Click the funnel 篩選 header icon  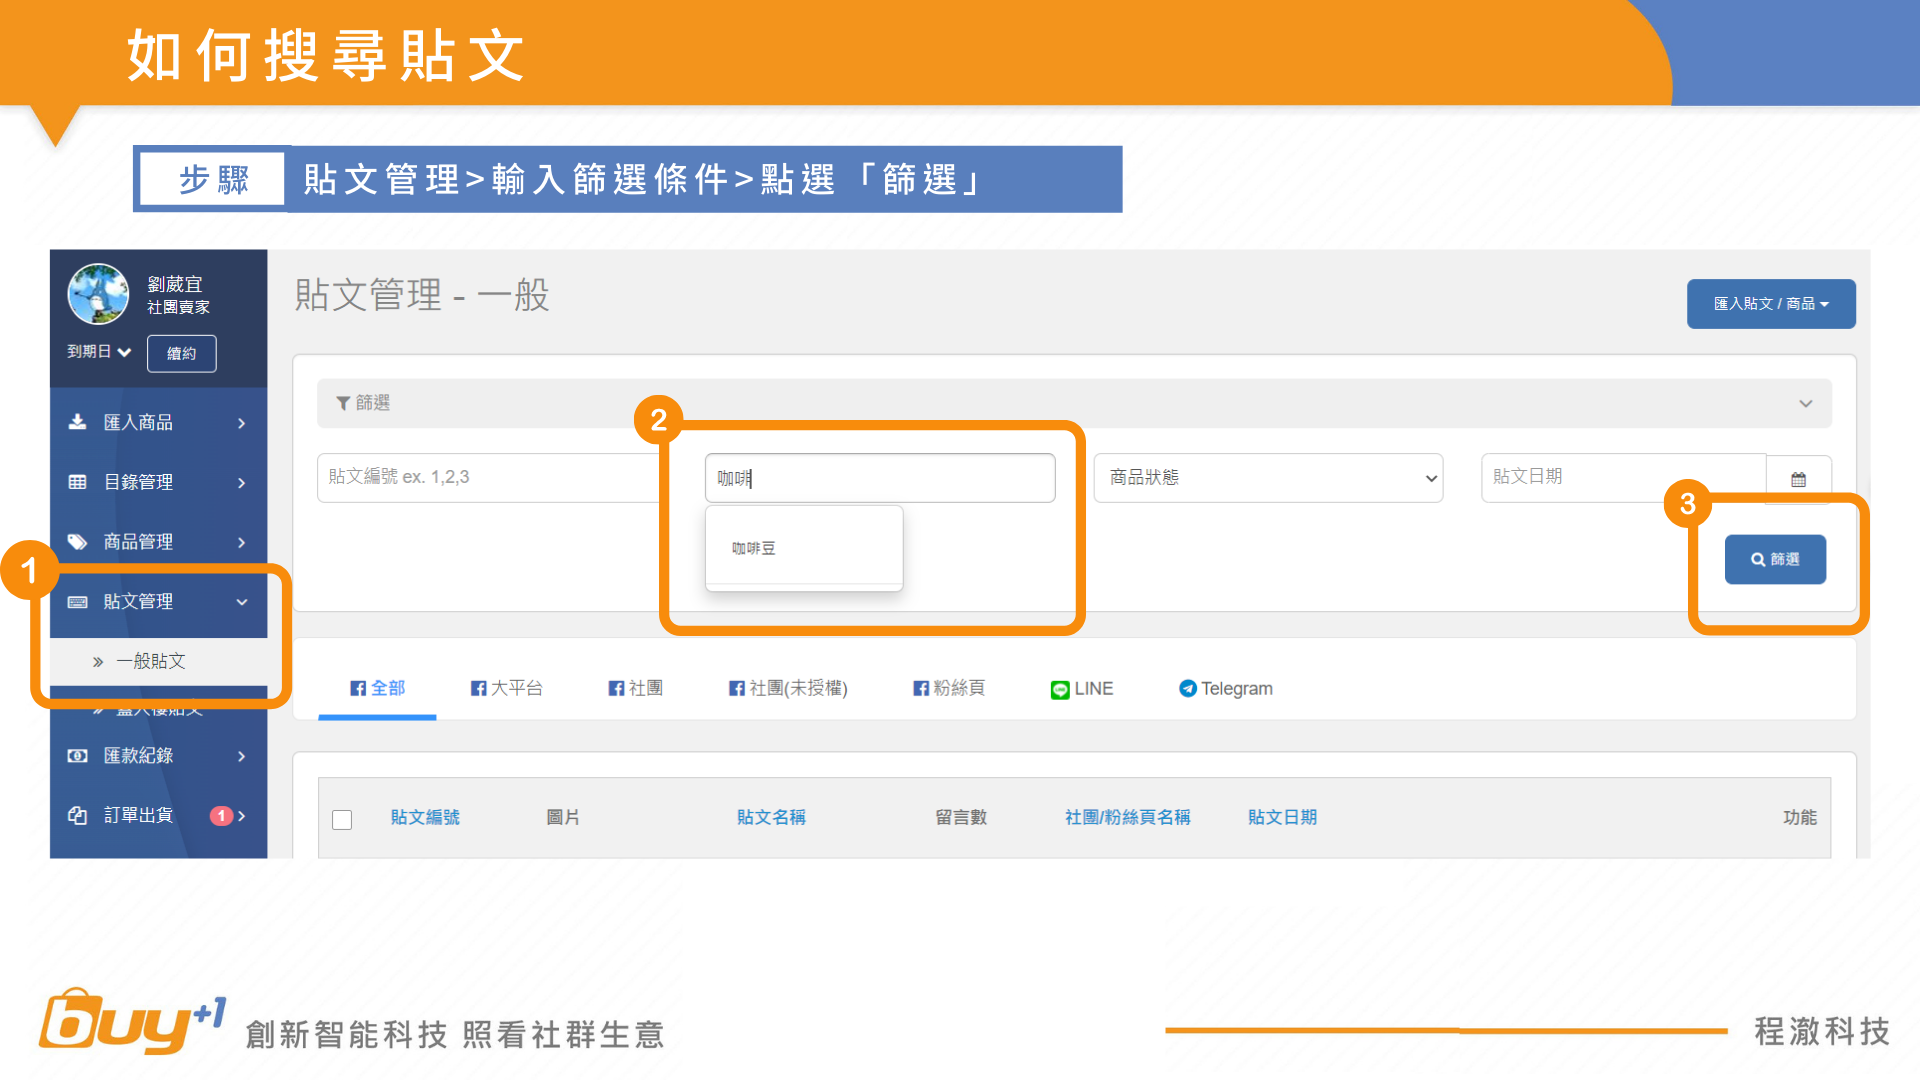pyautogui.click(x=343, y=403)
